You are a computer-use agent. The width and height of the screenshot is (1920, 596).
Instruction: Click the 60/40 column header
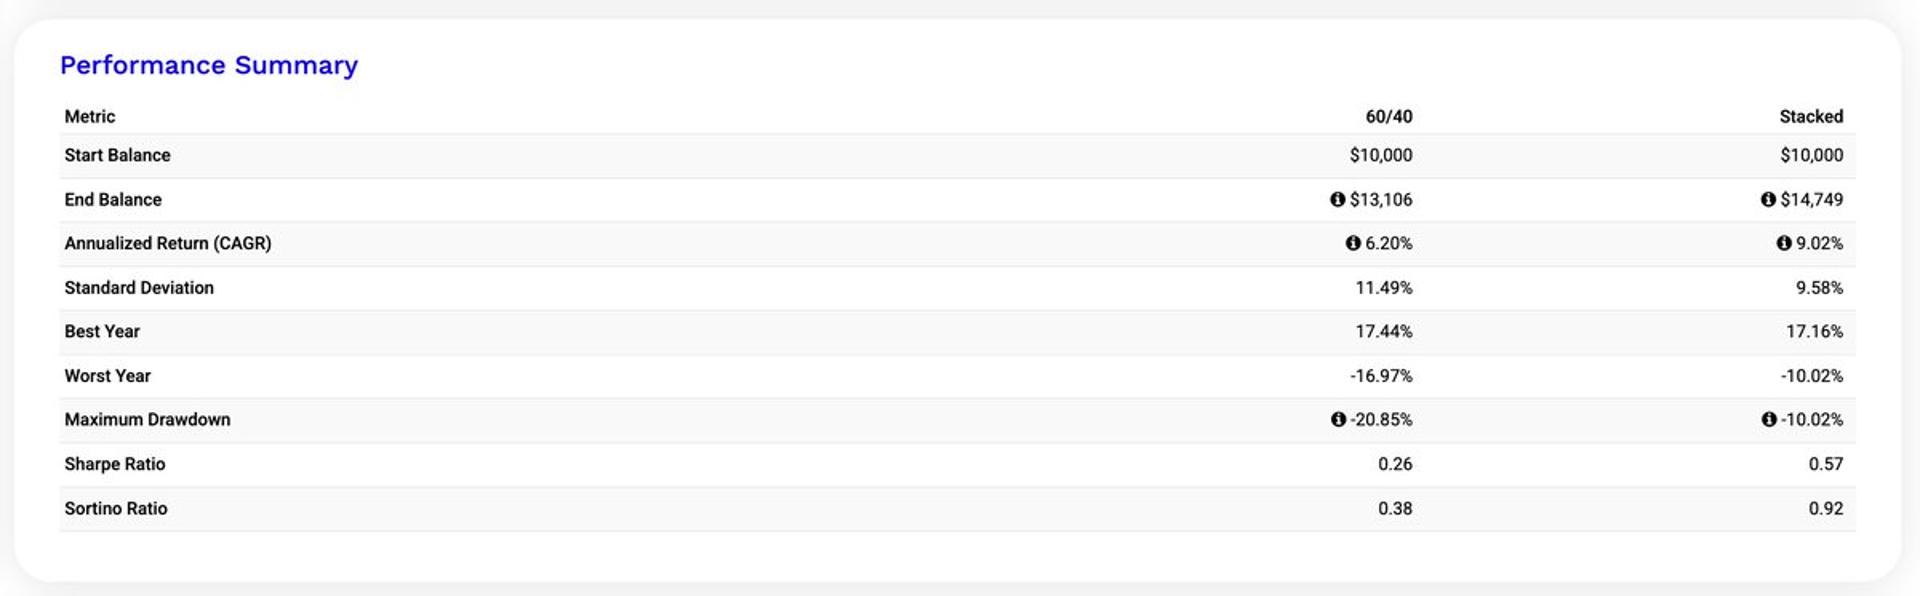click(1389, 116)
